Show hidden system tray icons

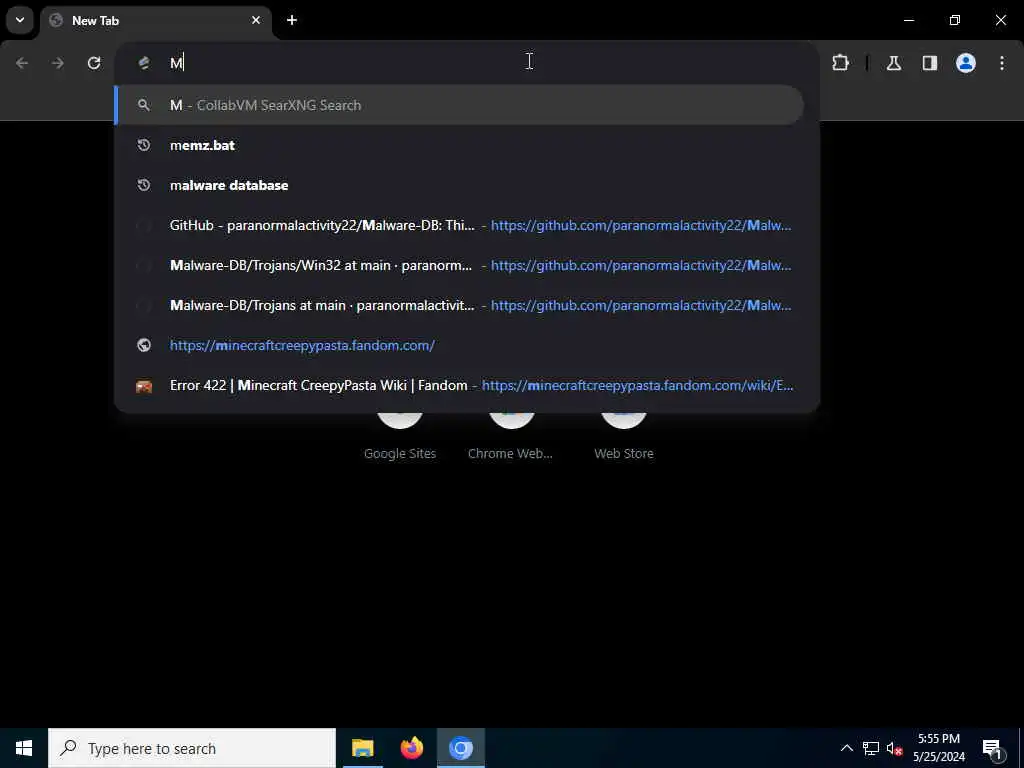pyautogui.click(x=846, y=748)
